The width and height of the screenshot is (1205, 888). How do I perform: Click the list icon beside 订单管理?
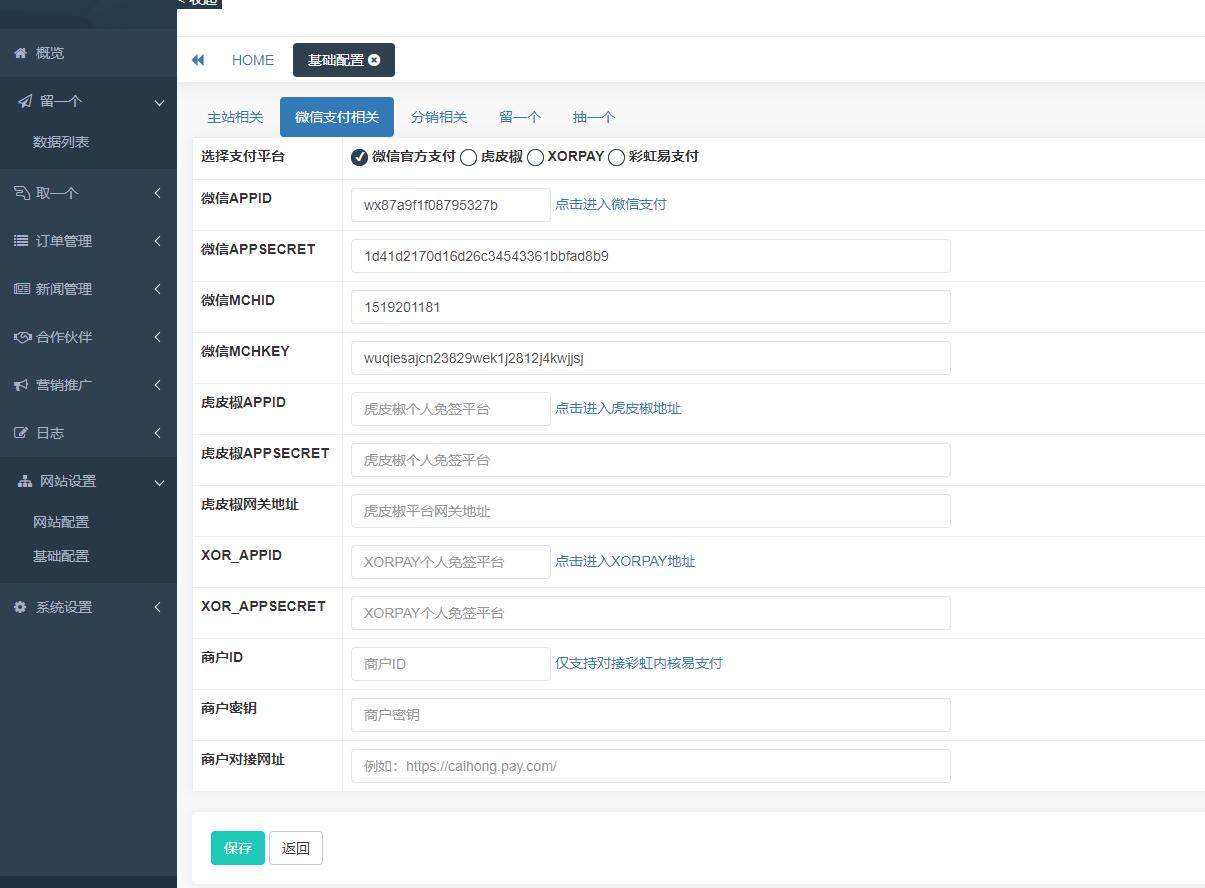tap(20, 241)
